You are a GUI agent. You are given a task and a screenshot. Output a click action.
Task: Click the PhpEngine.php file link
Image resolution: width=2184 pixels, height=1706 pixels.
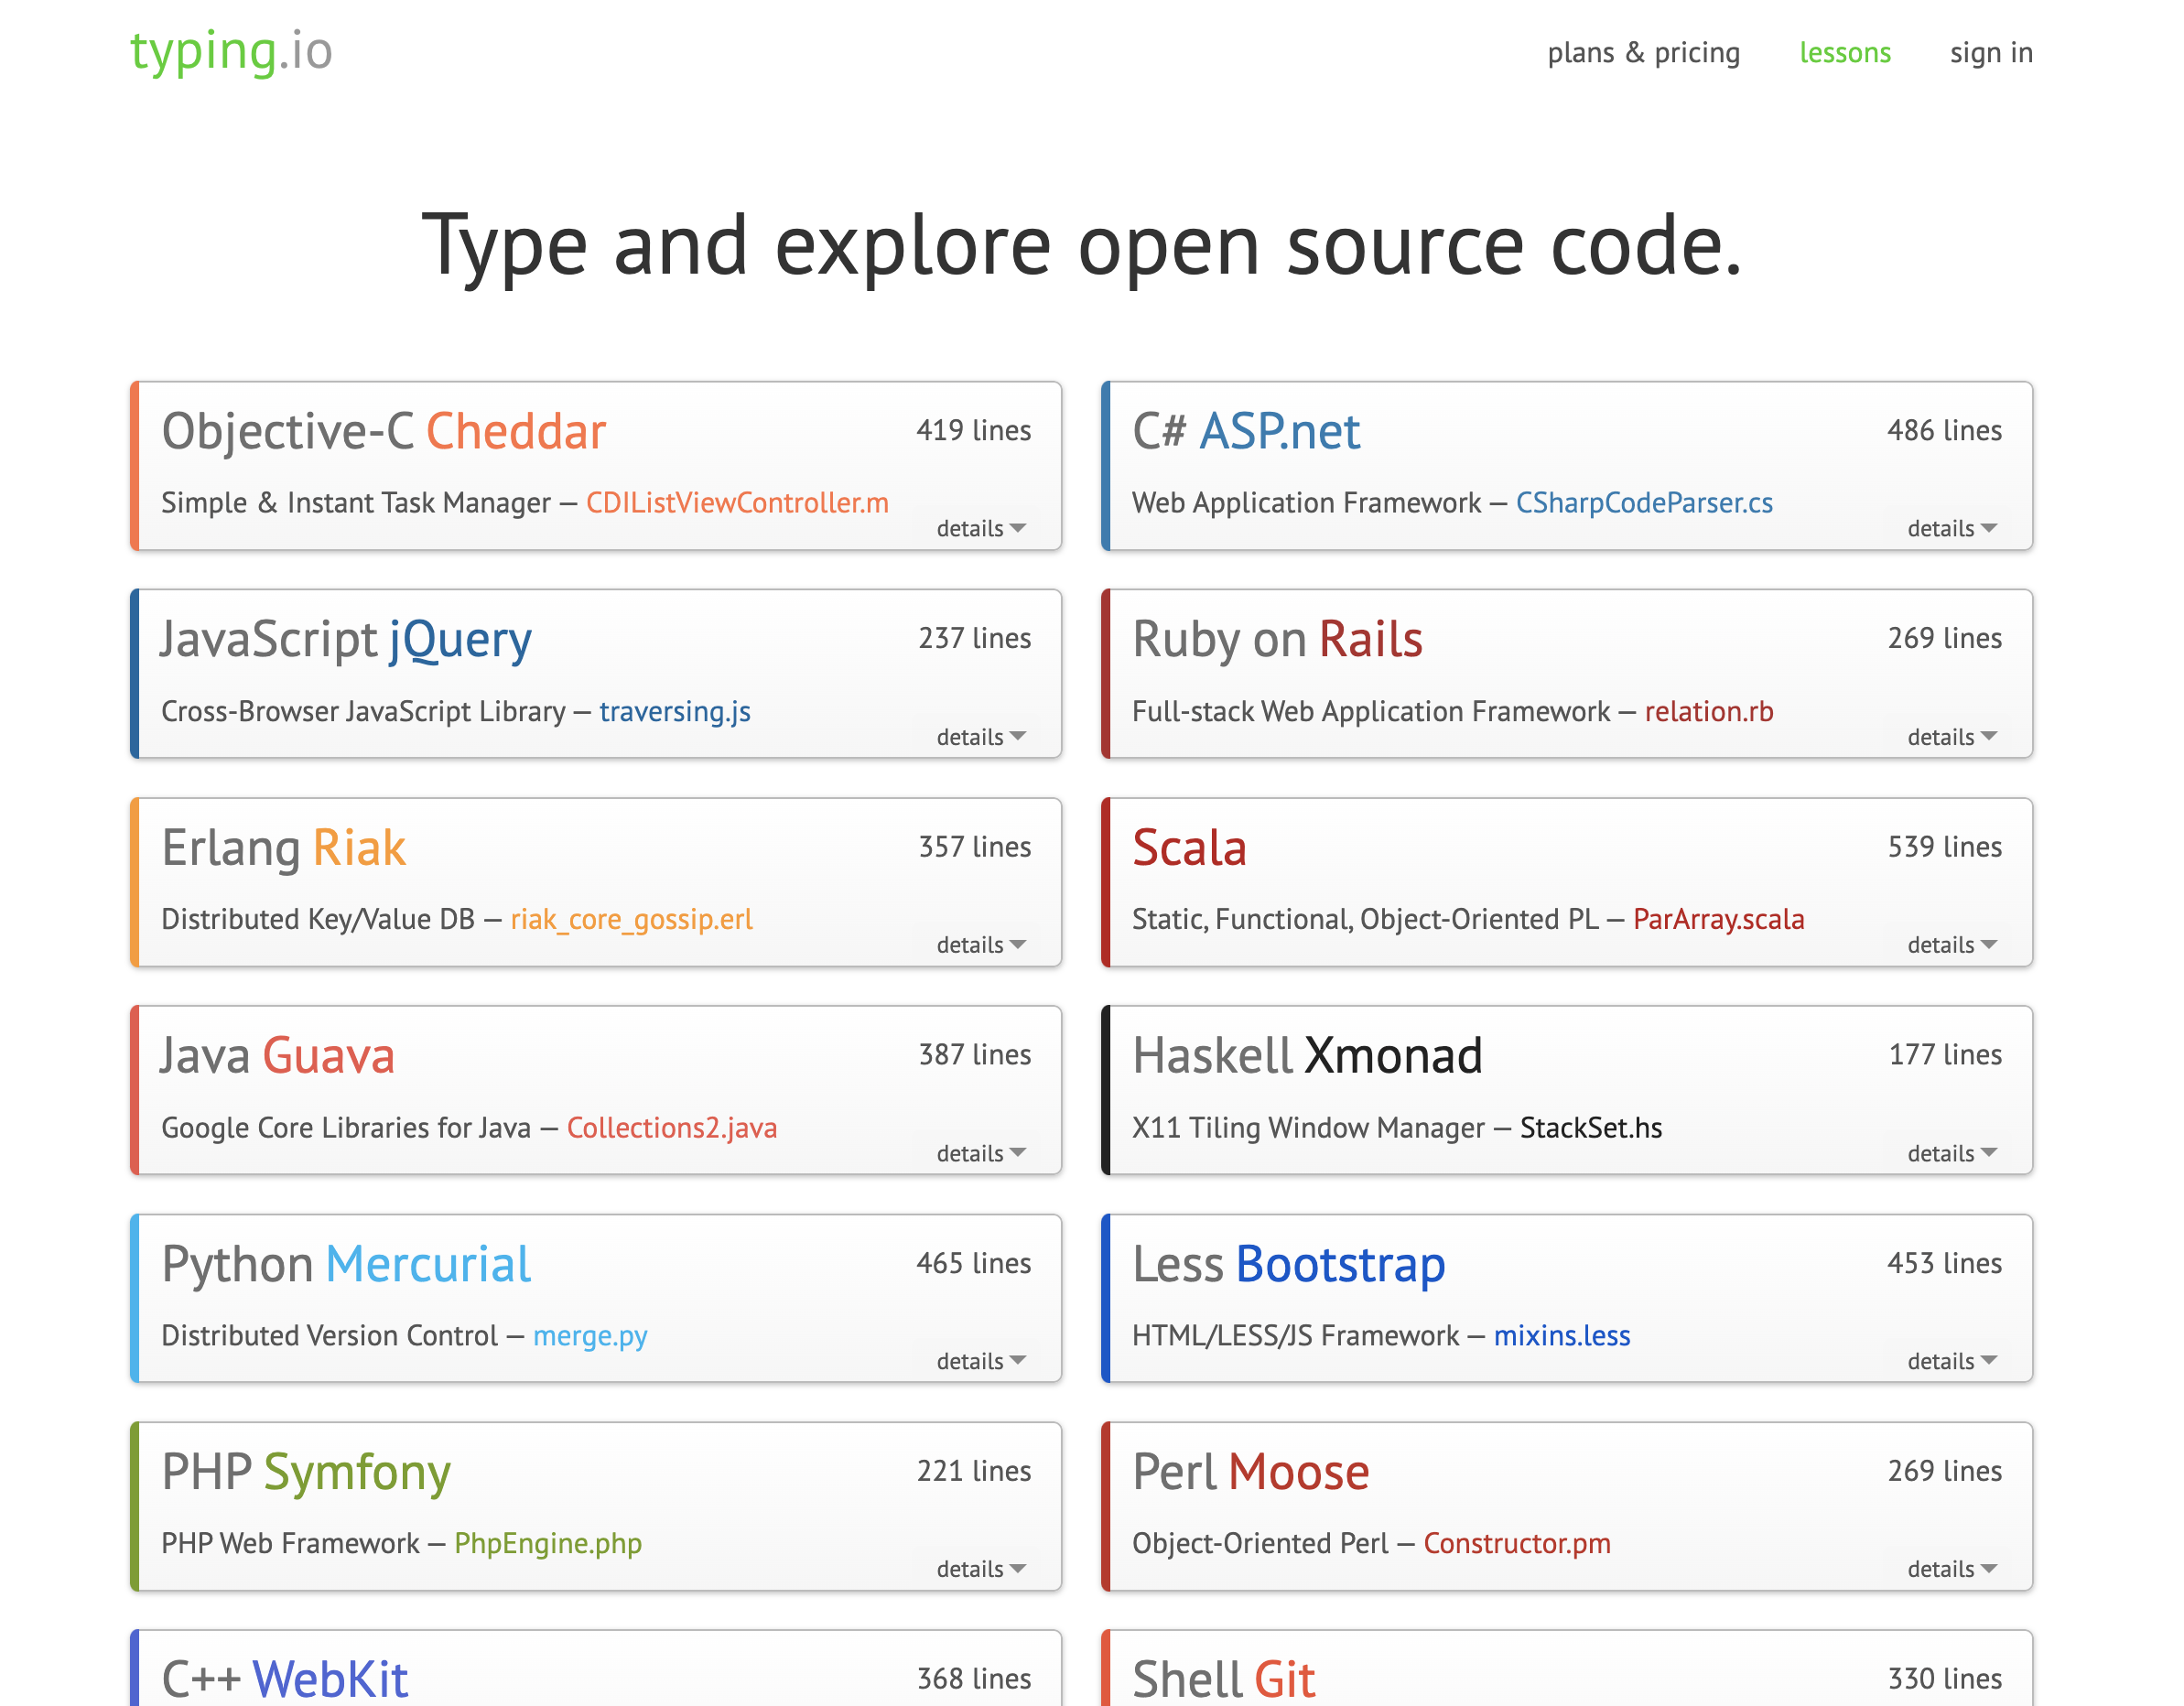(548, 1544)
